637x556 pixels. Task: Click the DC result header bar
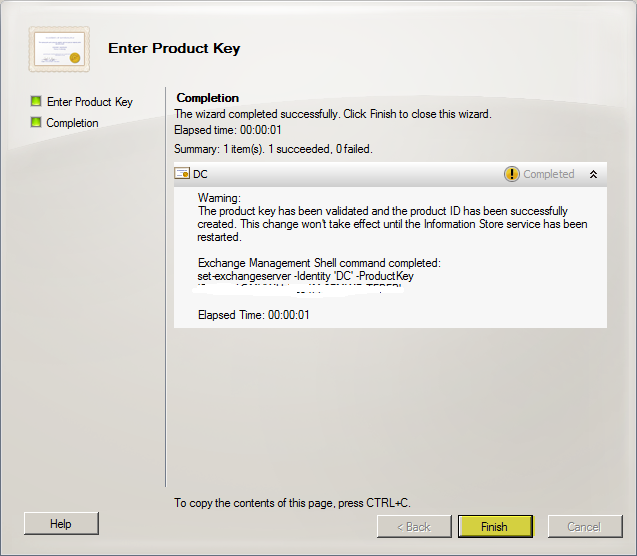390,174
